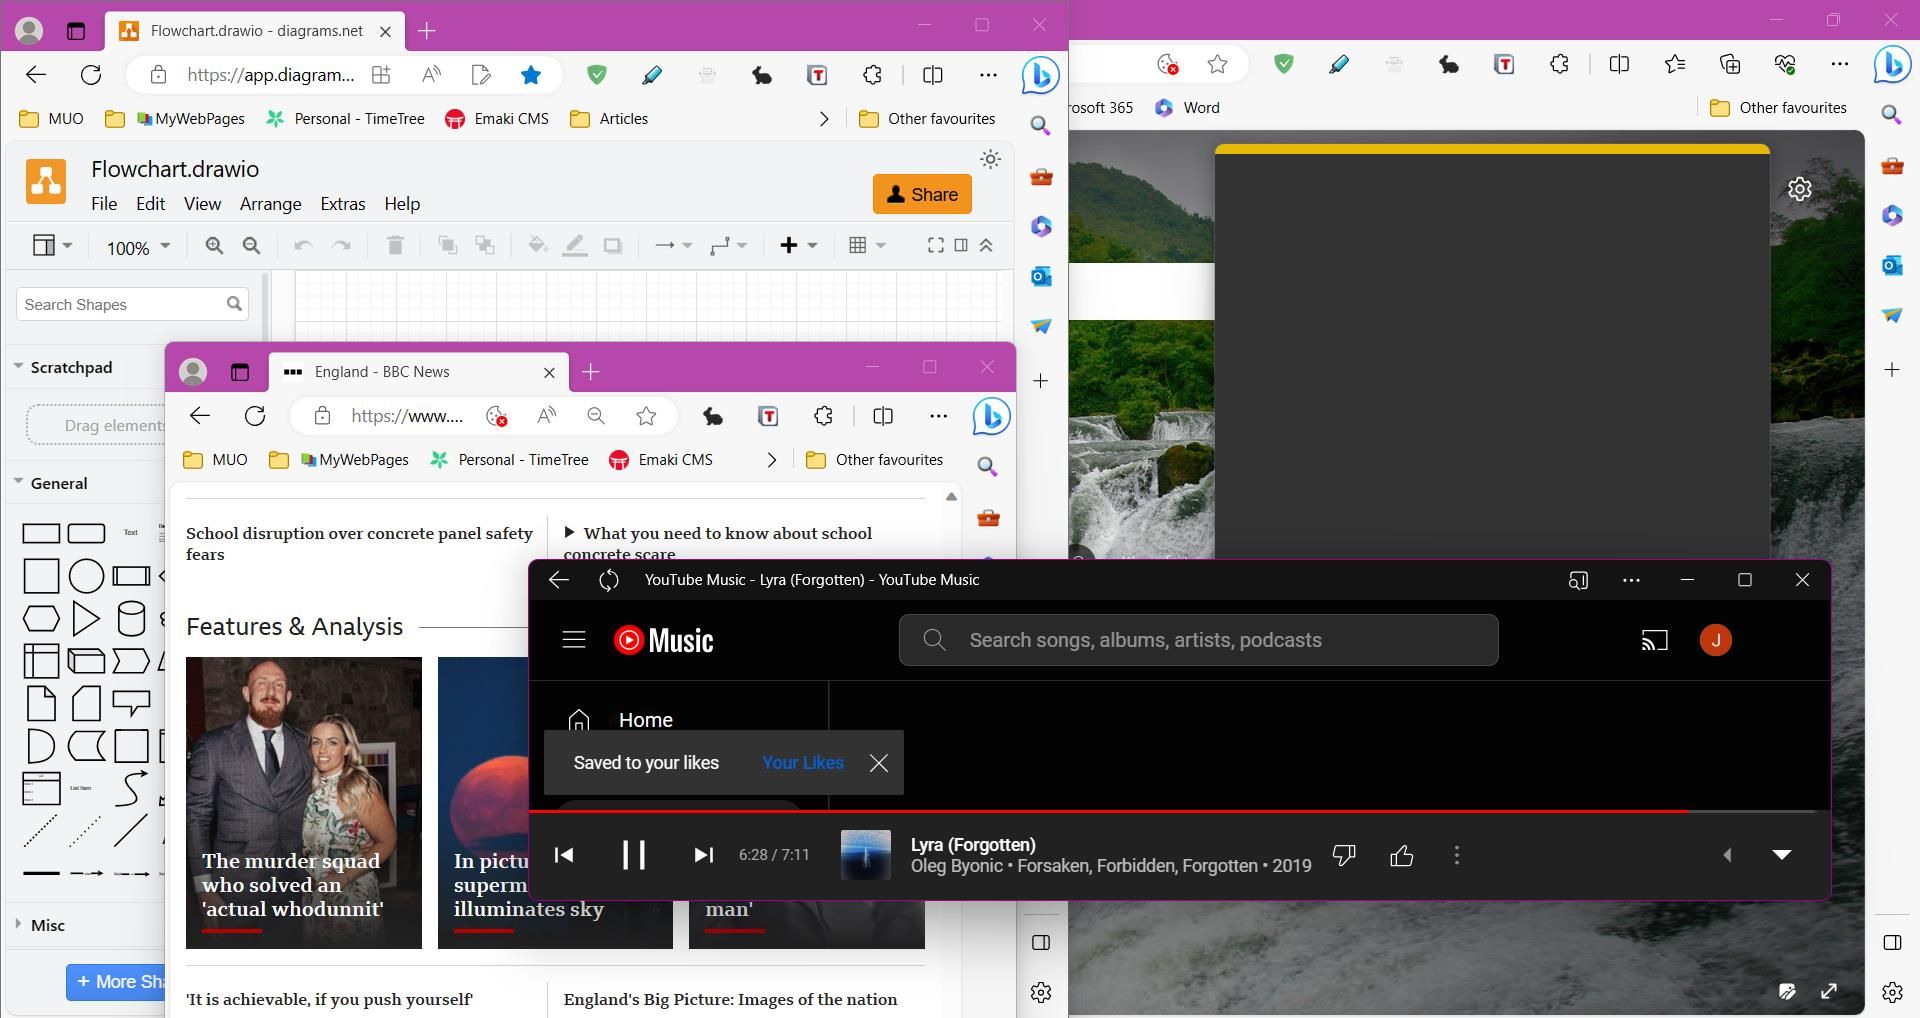Viewport: 1920px width, 1018px height.
Task: Open the Insert shape dropdown arrow
Action: (812, 246)
